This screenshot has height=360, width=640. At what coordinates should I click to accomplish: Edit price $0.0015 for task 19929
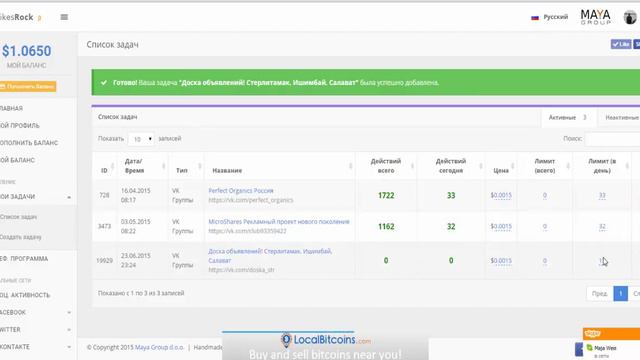[501, 261]
